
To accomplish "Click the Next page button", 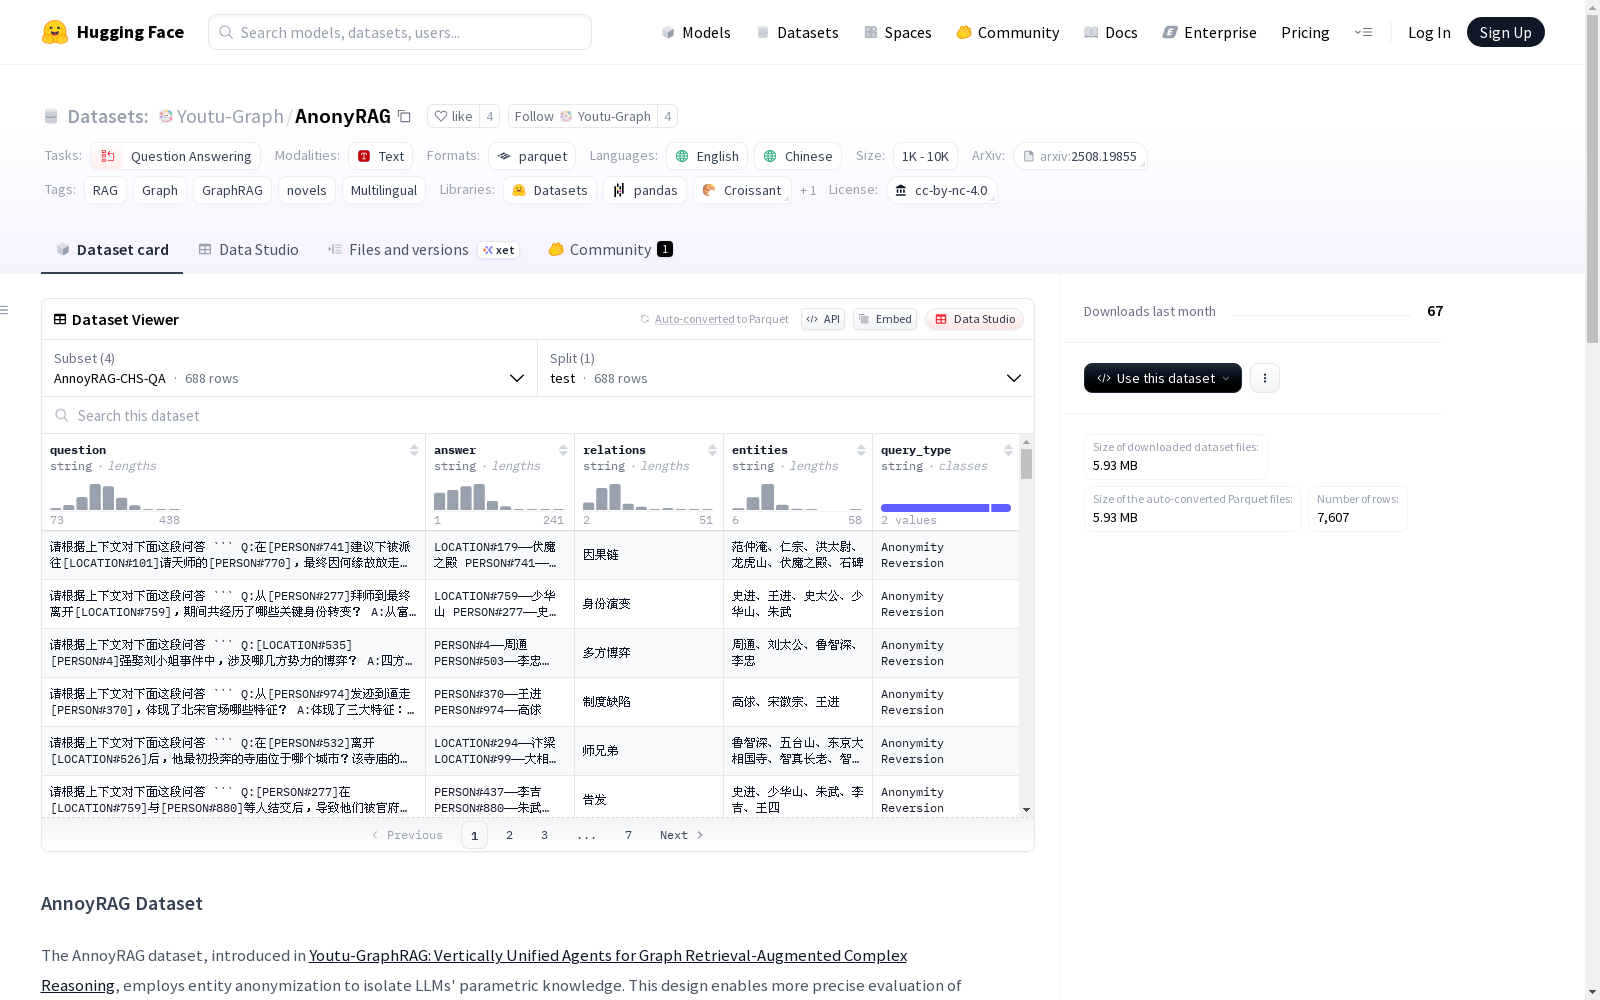I will (x=682, y=835).
